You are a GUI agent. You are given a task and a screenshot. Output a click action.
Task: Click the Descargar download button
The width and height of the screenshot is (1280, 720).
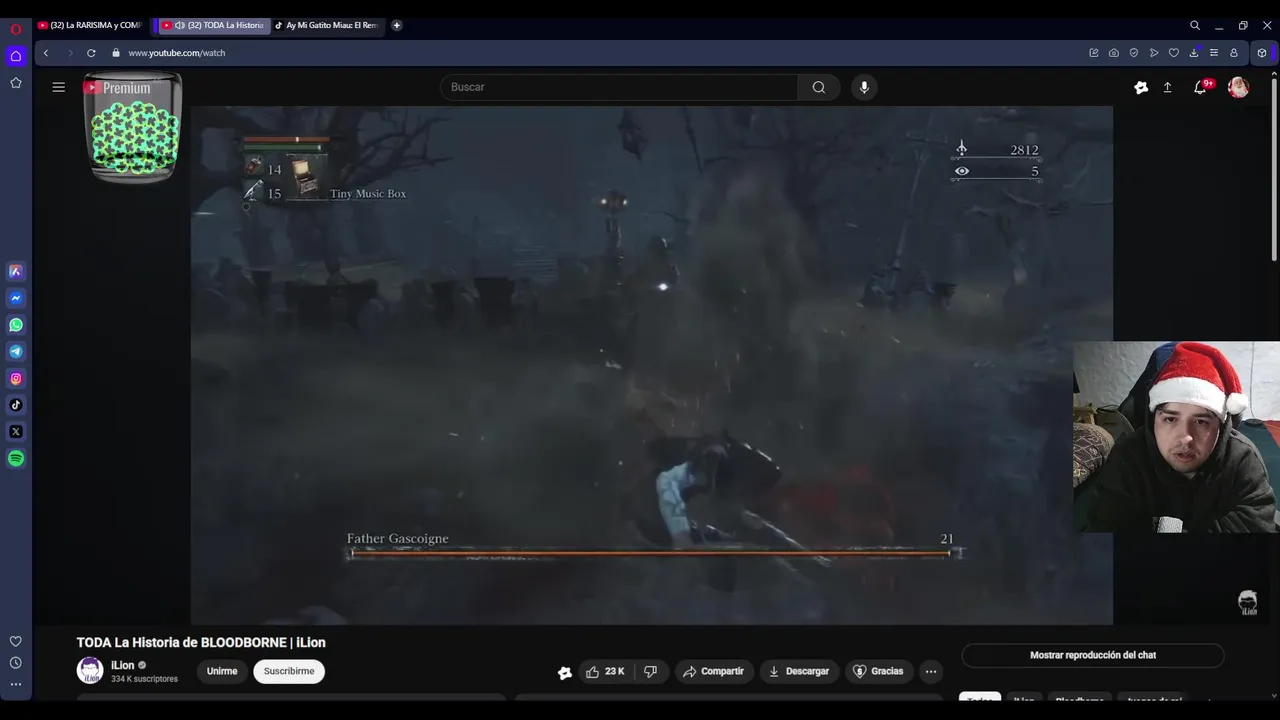point(799,671)
